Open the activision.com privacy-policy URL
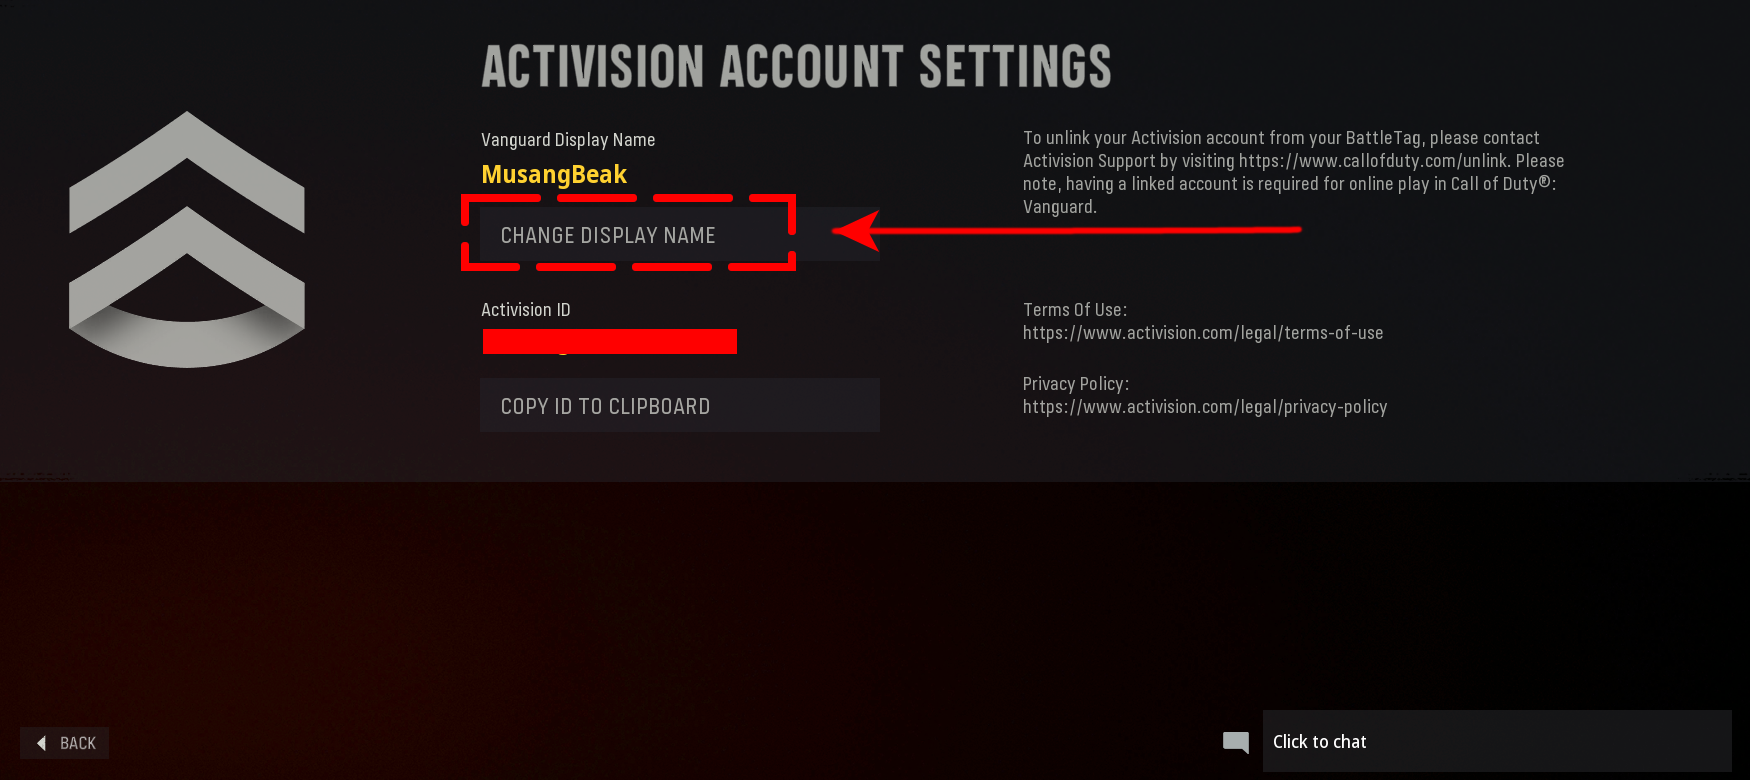 pos(1205,407)
